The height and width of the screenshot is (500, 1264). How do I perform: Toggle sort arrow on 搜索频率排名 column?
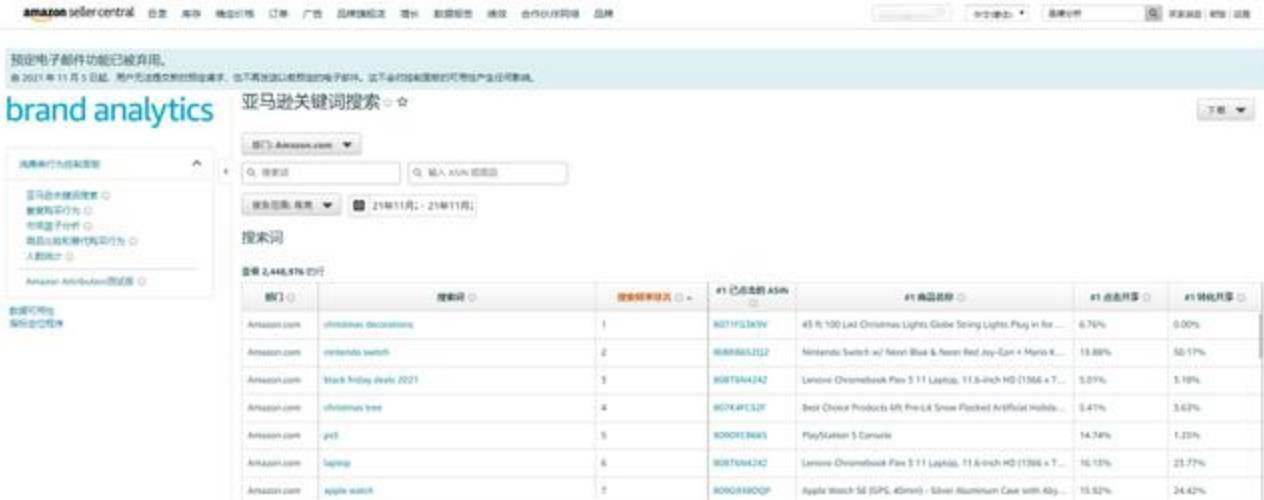tap(690, 298)
